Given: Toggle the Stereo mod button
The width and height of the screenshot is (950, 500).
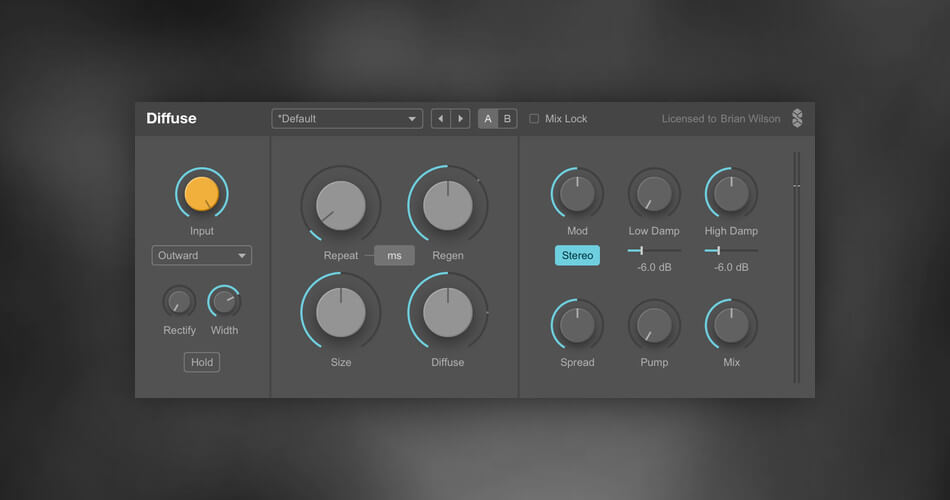Looking at the screenshot, I should [x=577, y=256].
